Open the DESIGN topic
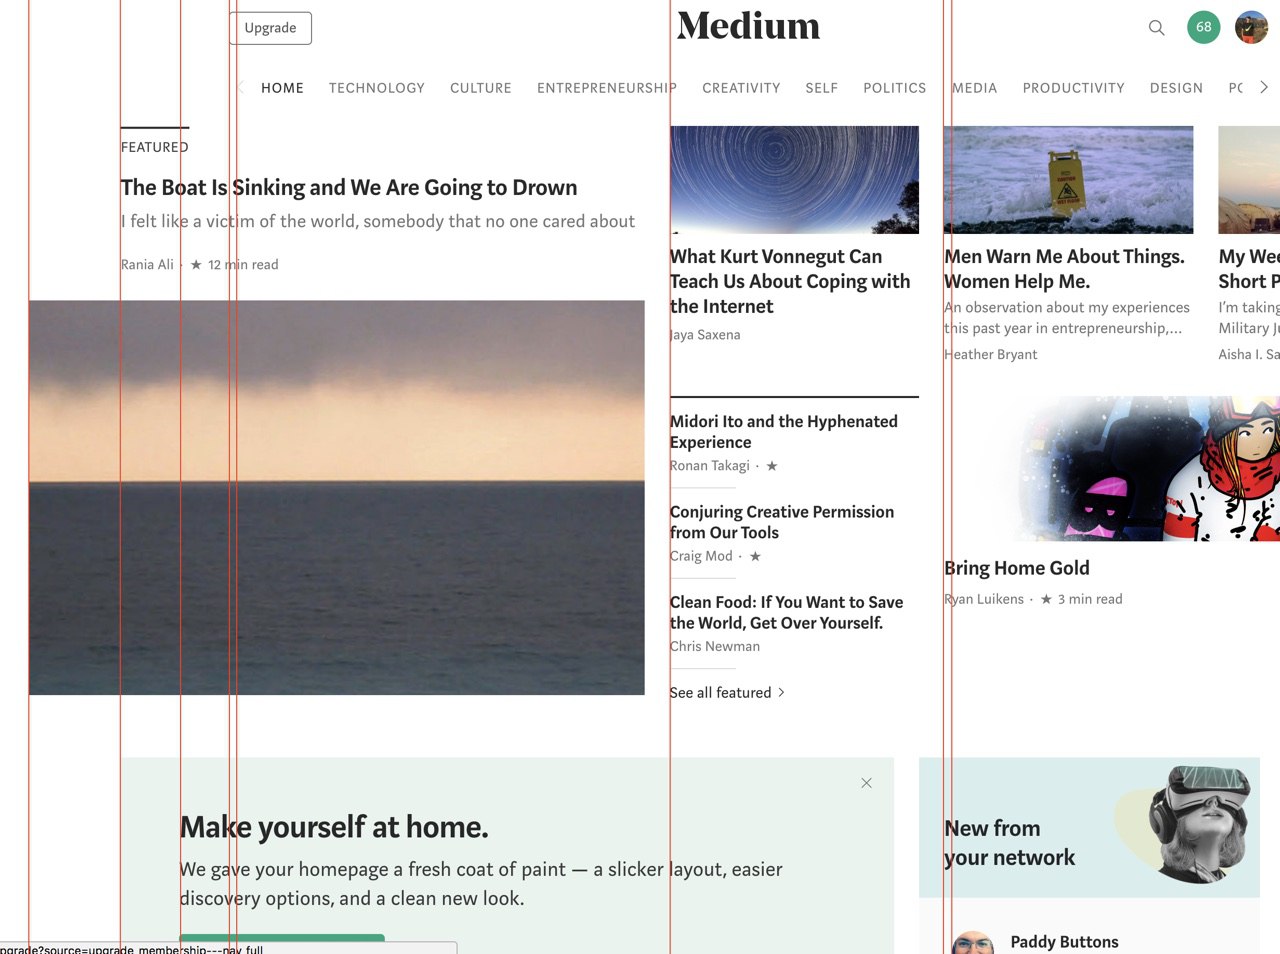 1176,88
